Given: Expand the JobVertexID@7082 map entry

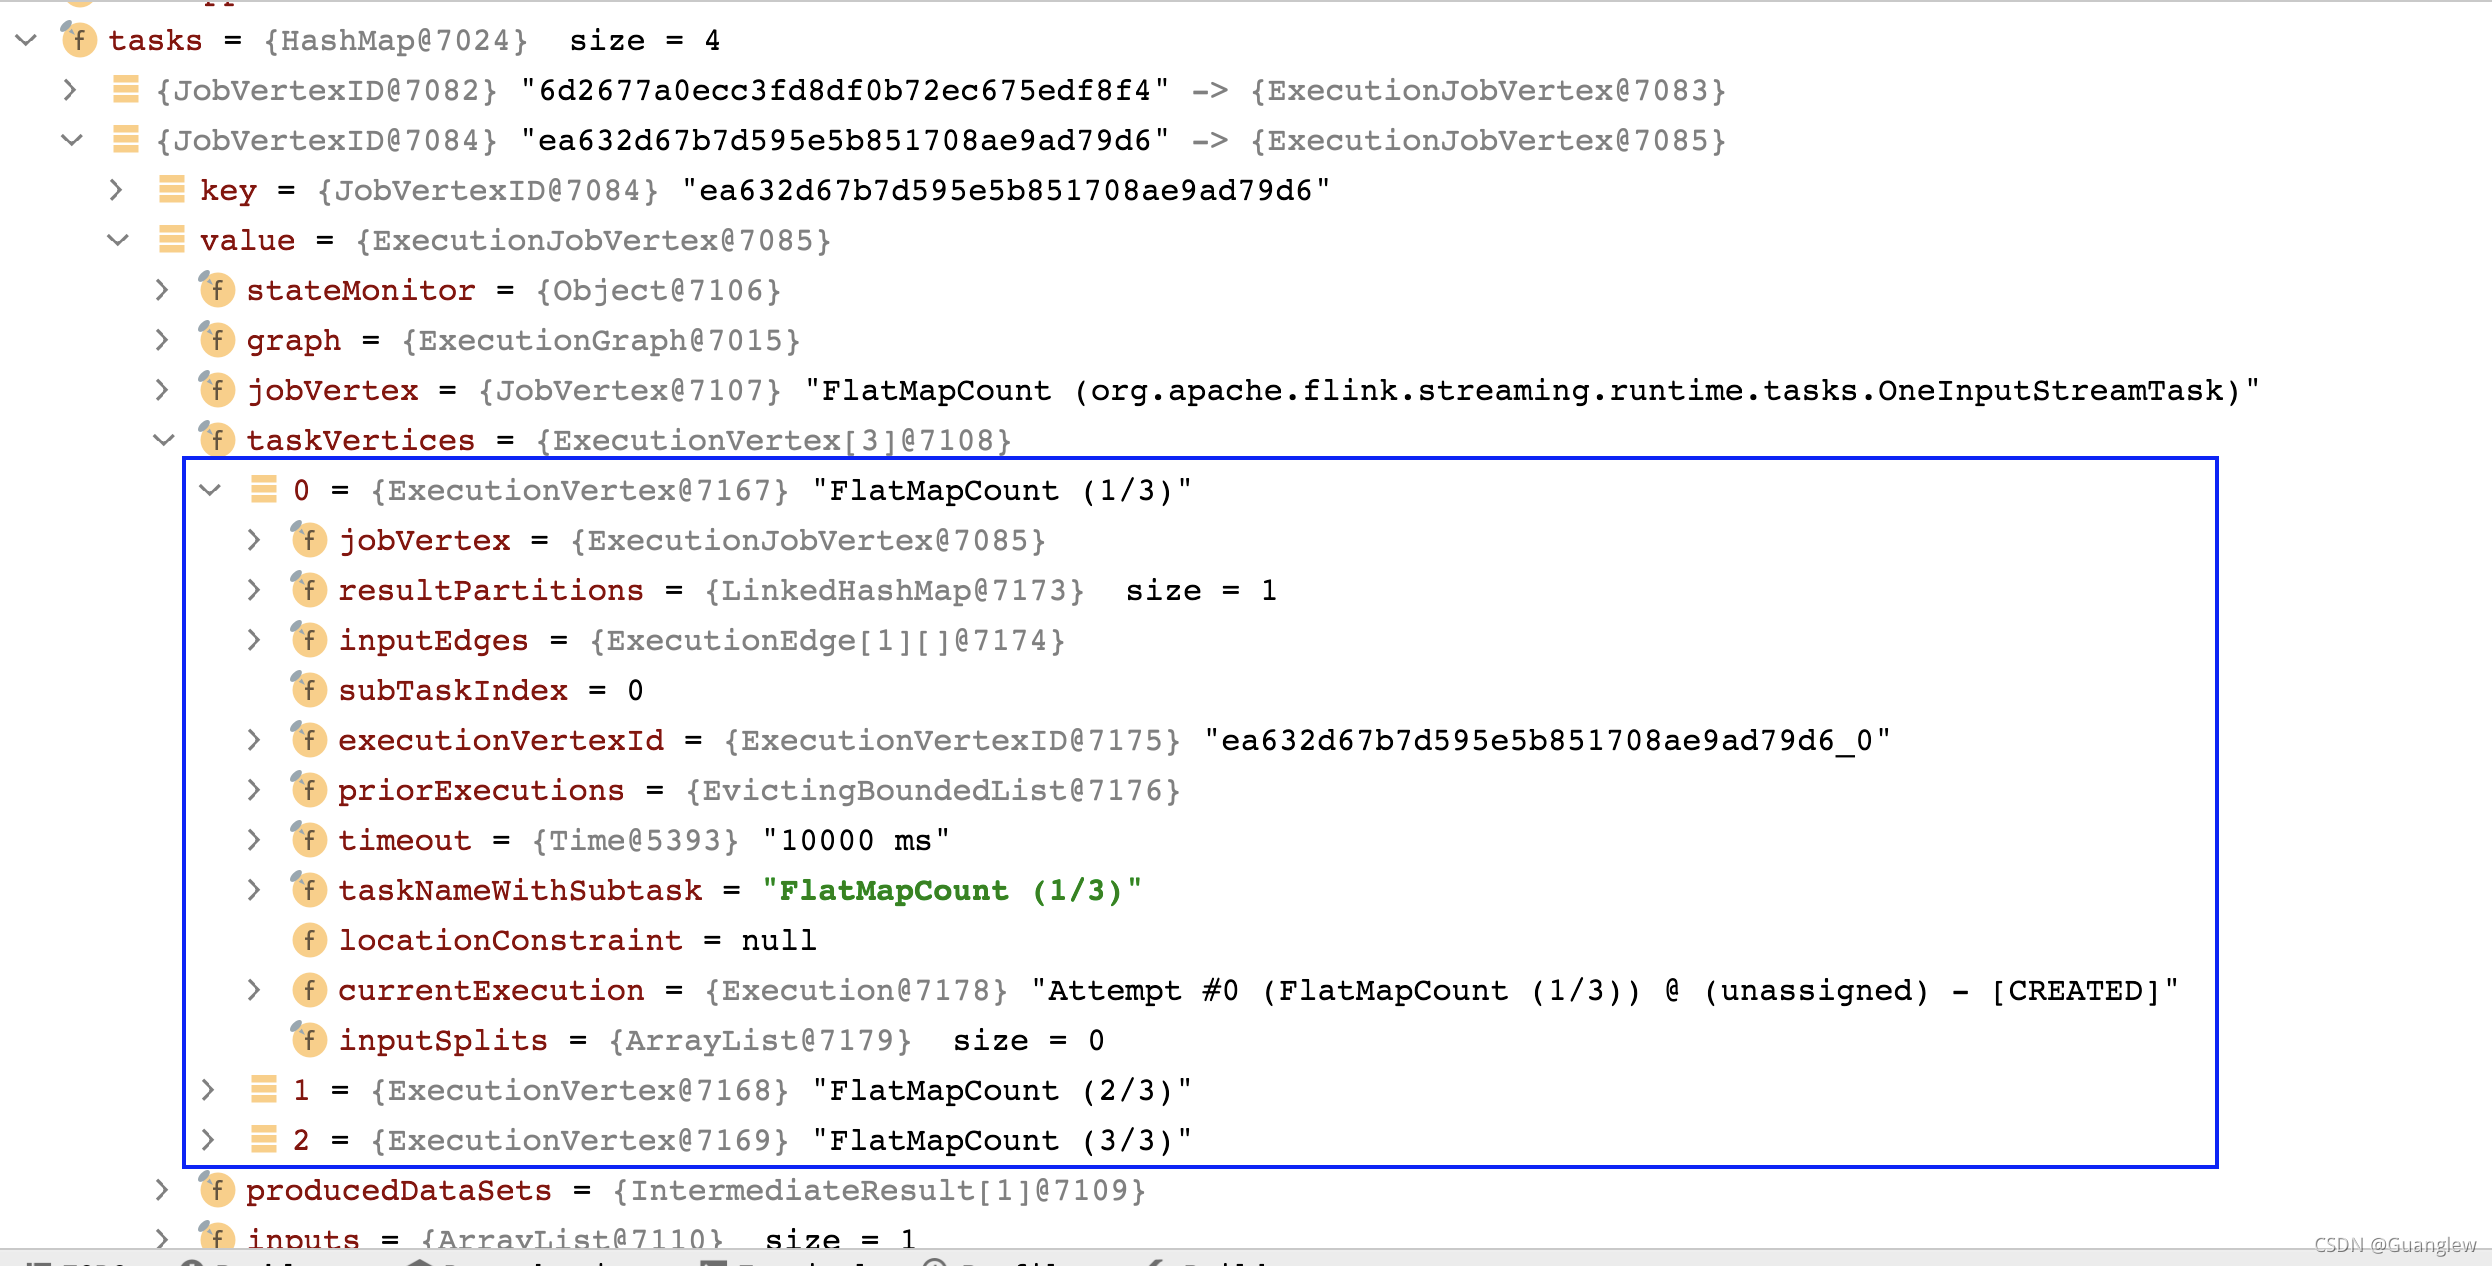Looking at the screenshot, I should (x=70, y=90).
